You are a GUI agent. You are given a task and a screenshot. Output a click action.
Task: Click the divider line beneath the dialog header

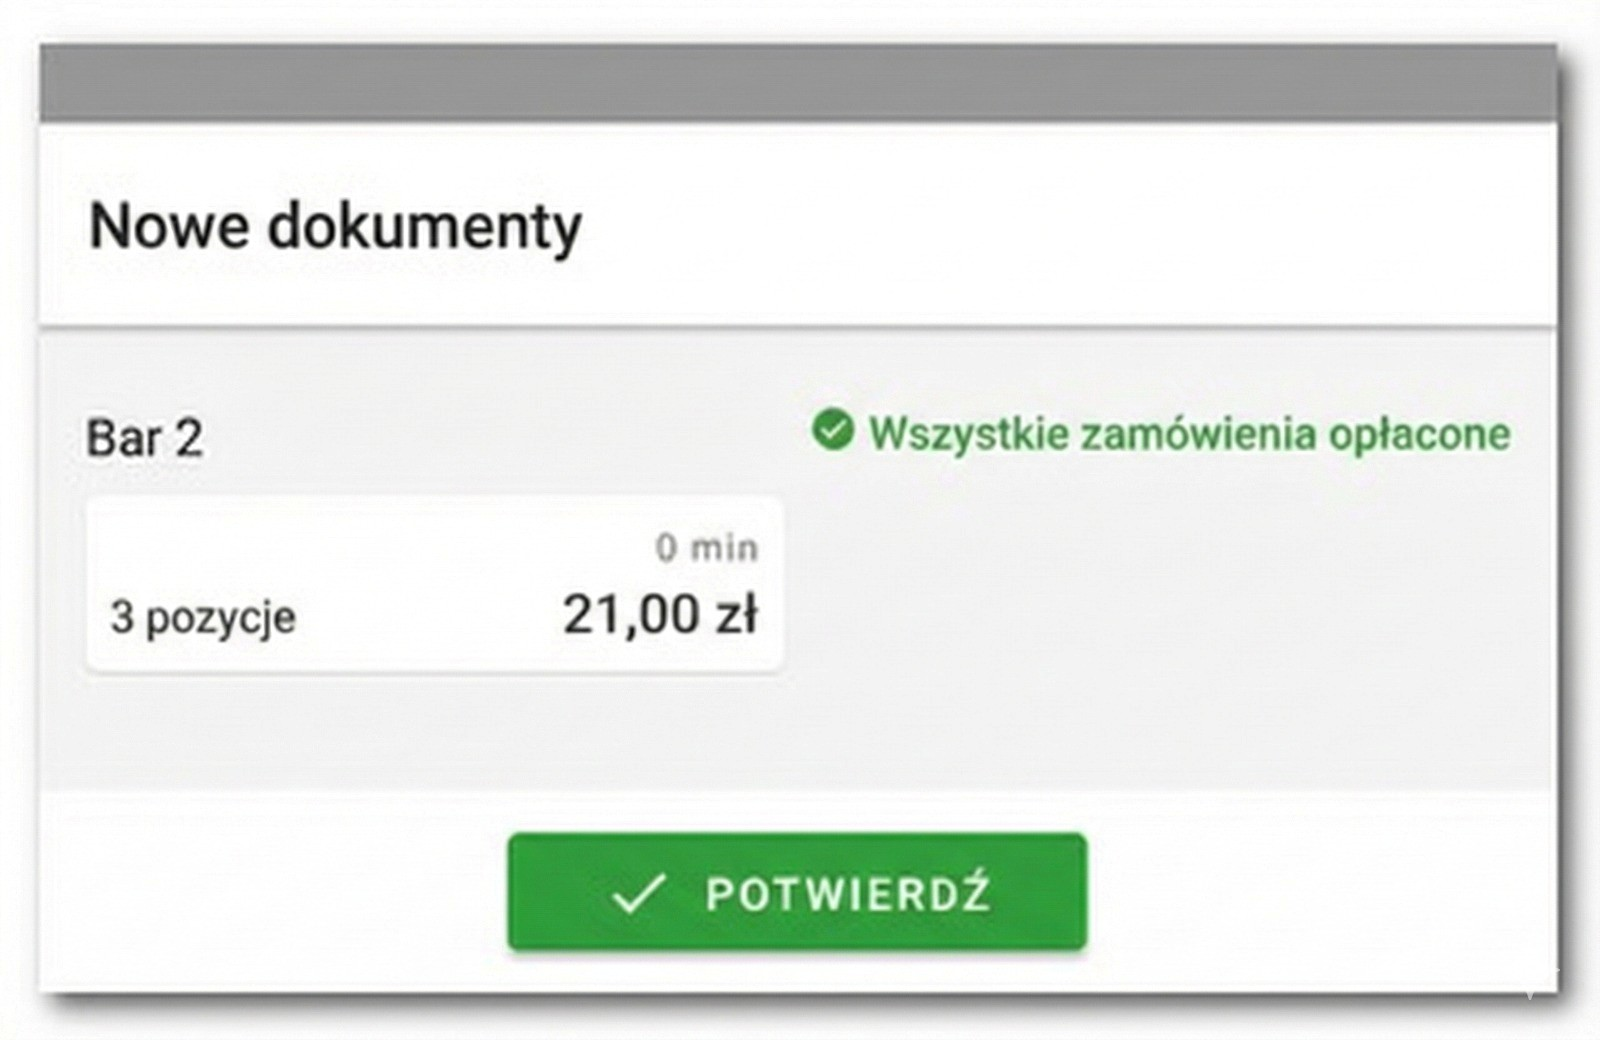point(798,326)
